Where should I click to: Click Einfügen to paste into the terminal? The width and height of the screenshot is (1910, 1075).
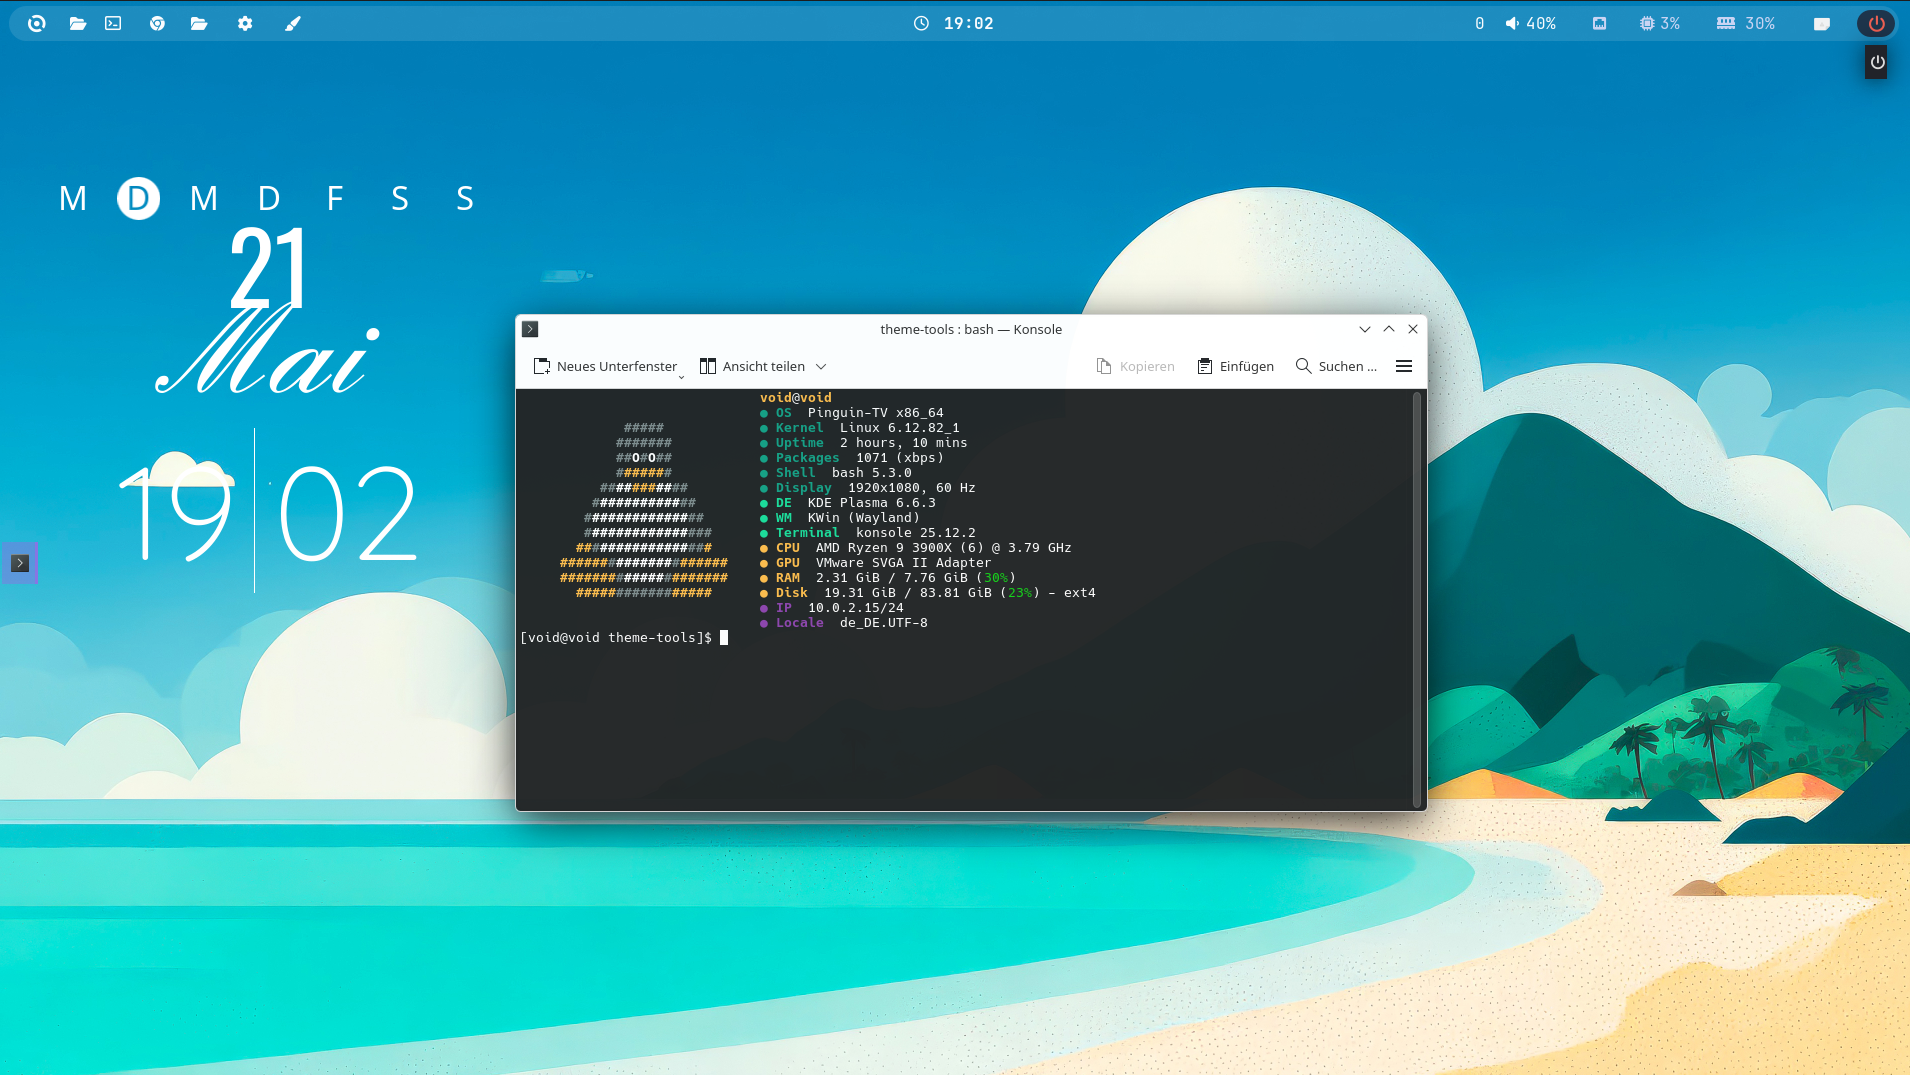1235,366
